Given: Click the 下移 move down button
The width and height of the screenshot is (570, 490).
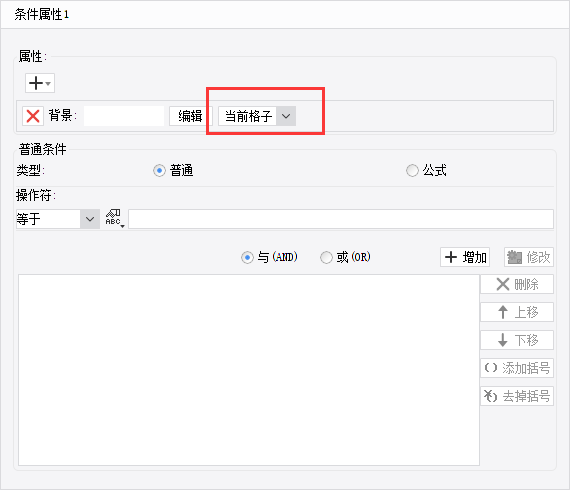Looking at the screenshot, I should pyautogui.click(x=517, y=340).
